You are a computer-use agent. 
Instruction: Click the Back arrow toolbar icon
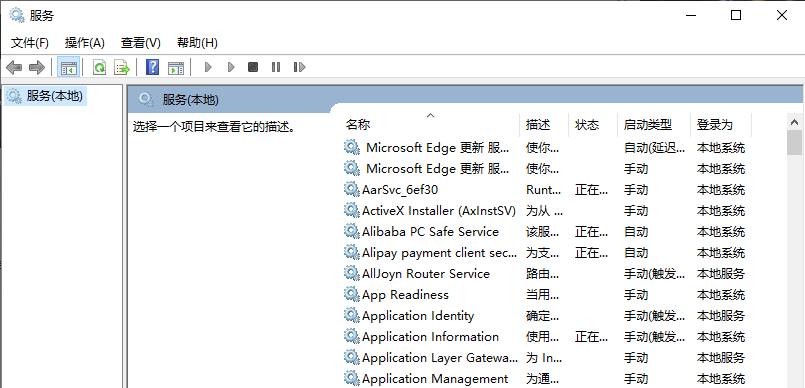(14, 67)
